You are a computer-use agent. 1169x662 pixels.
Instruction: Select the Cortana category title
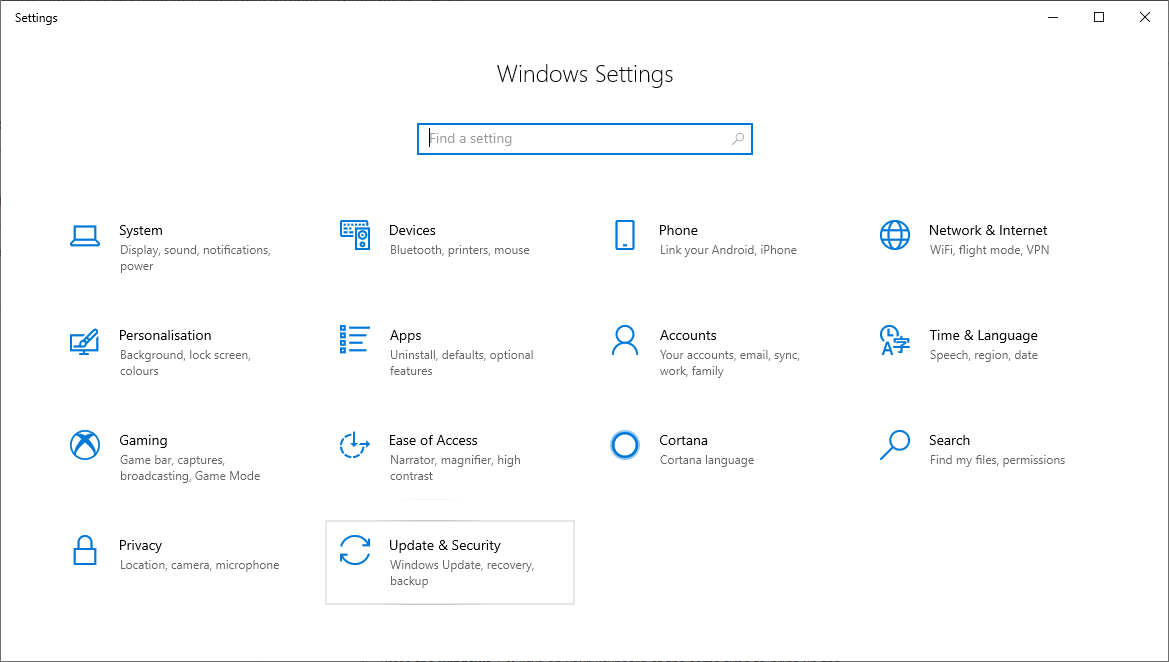click(684, 441)
